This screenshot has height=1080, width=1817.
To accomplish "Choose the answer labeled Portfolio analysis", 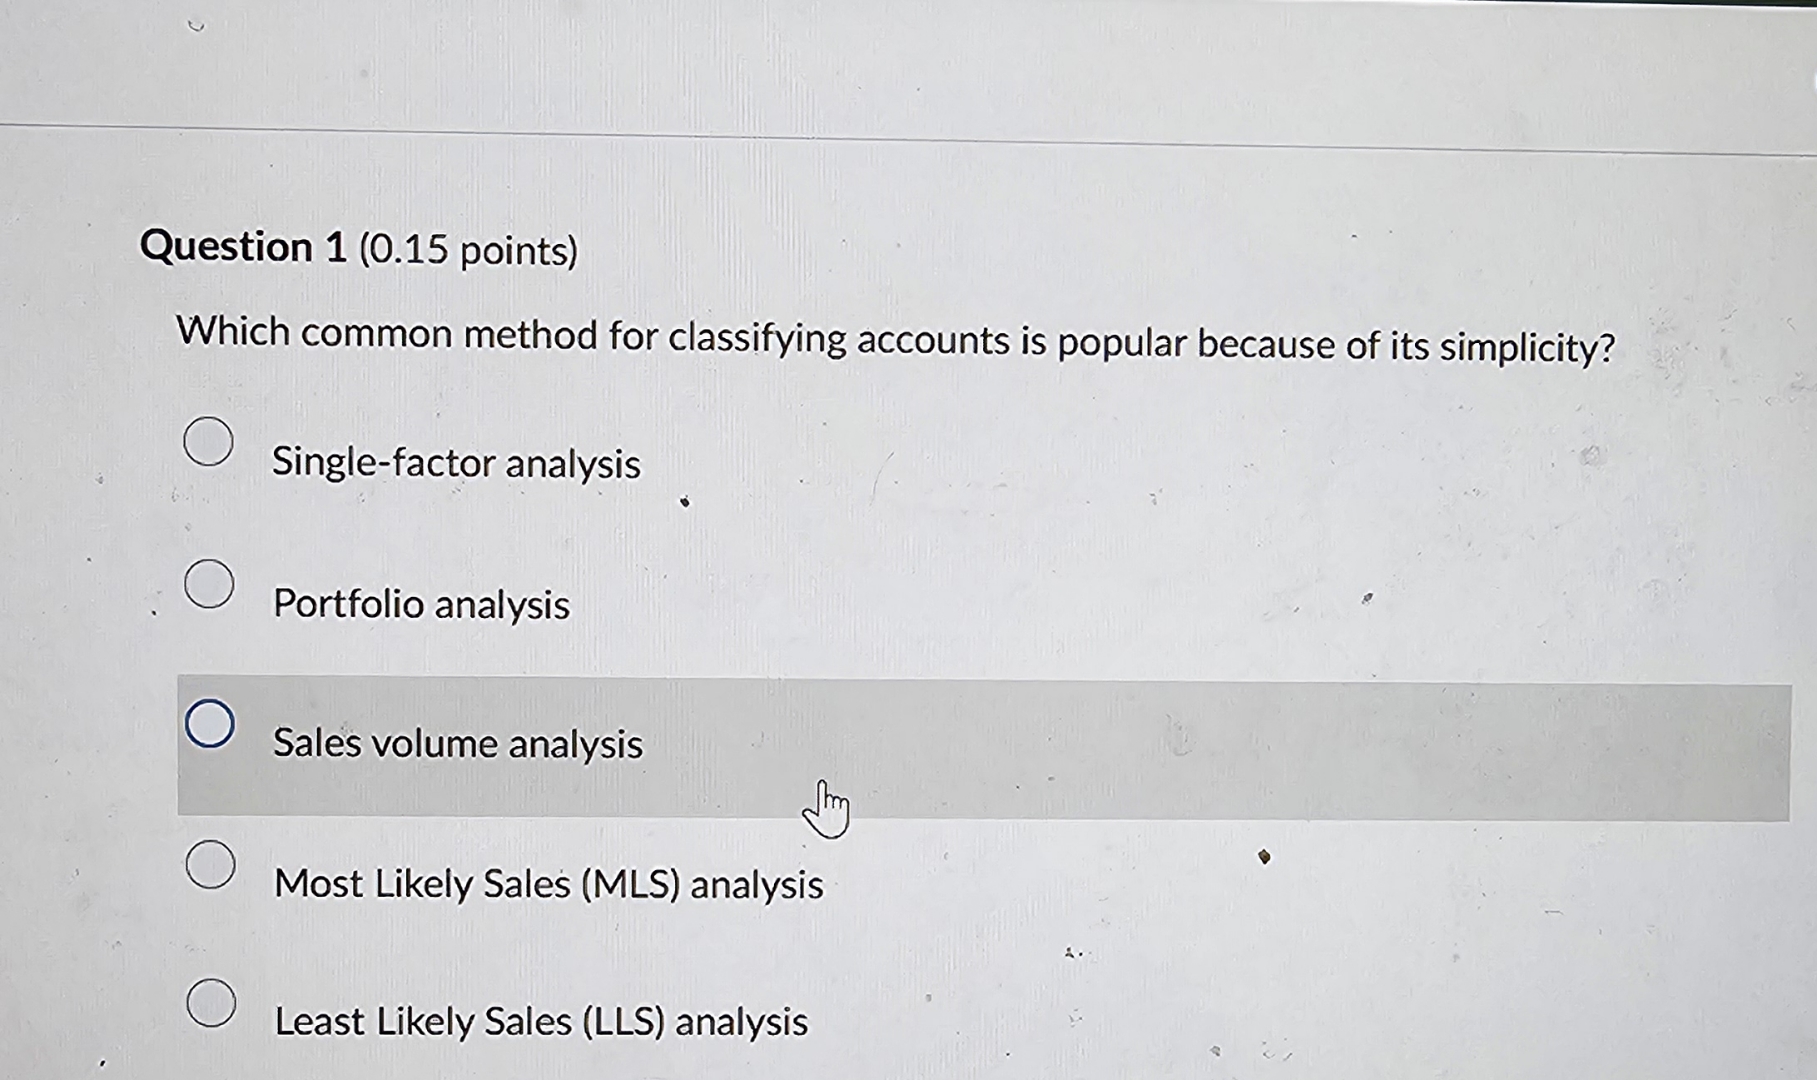I will 420,604.
